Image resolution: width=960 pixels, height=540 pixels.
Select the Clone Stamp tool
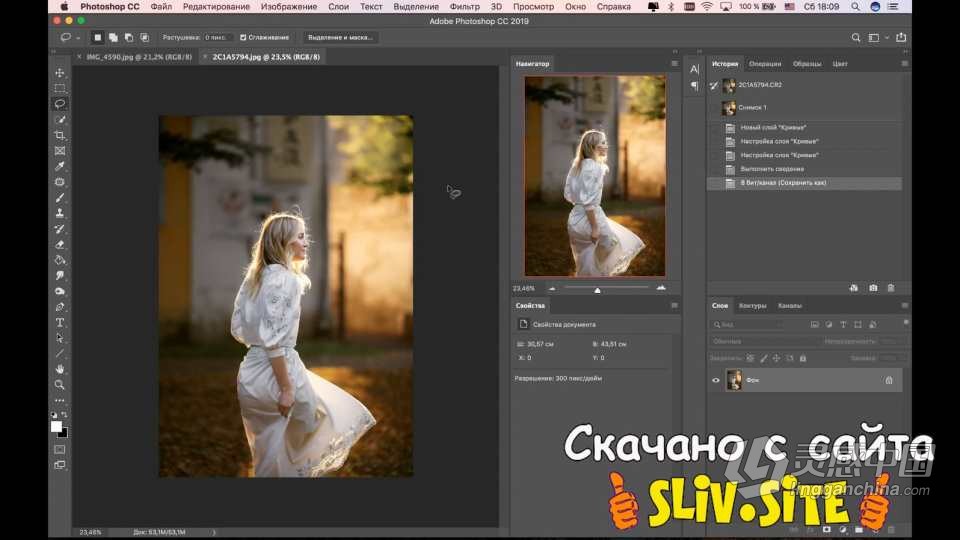(59, 213)
